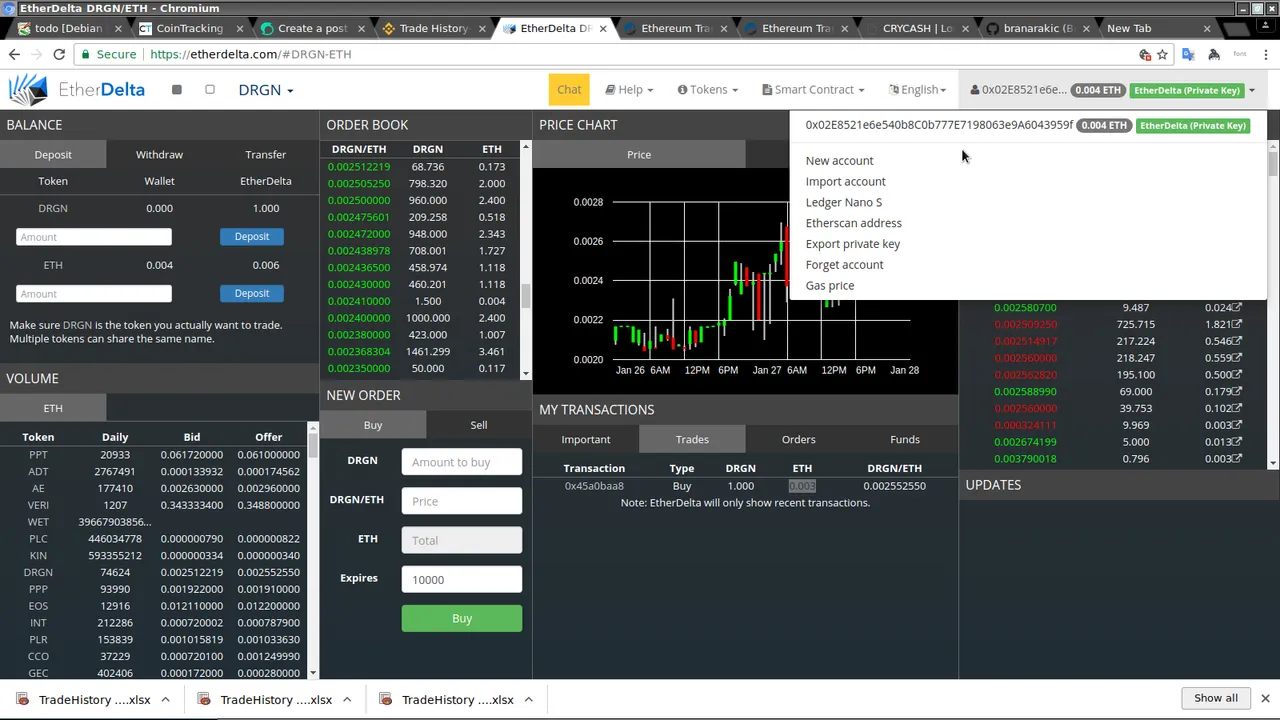The image size is (1280, 720).
Task: Click volume list scrollbar down arrow
Action: [x=313, y=673]
